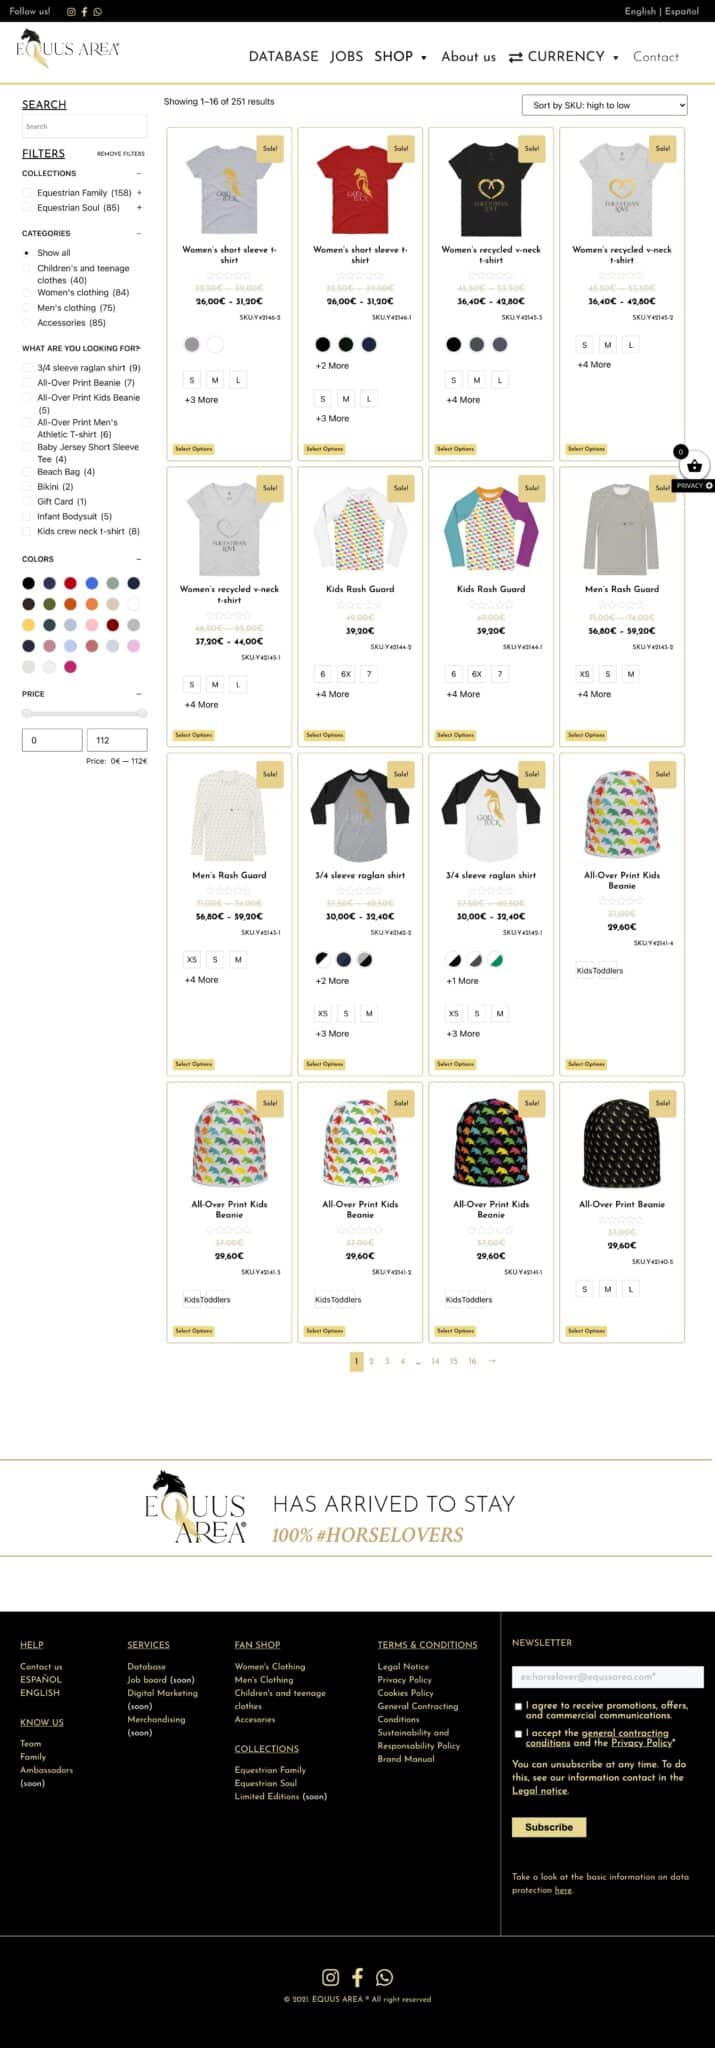Open the CURRENCY selector menu

coord(564,57)
